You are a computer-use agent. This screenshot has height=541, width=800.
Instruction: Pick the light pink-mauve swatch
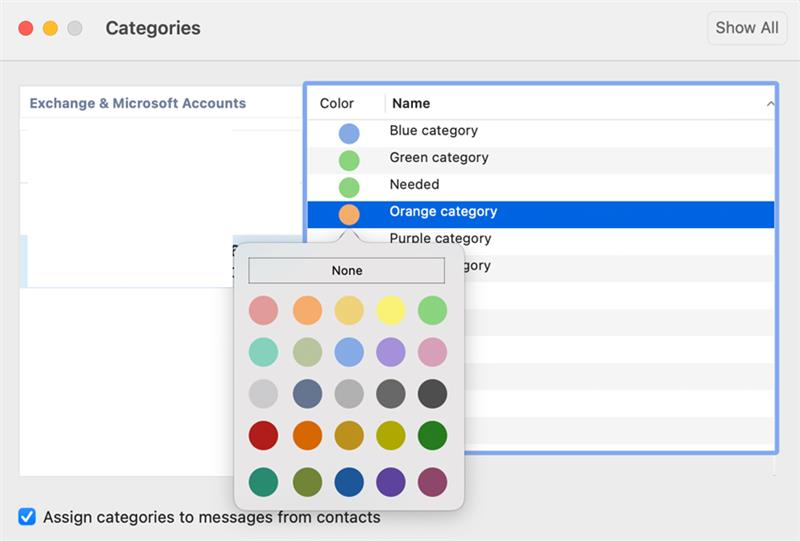click(433, 352)
